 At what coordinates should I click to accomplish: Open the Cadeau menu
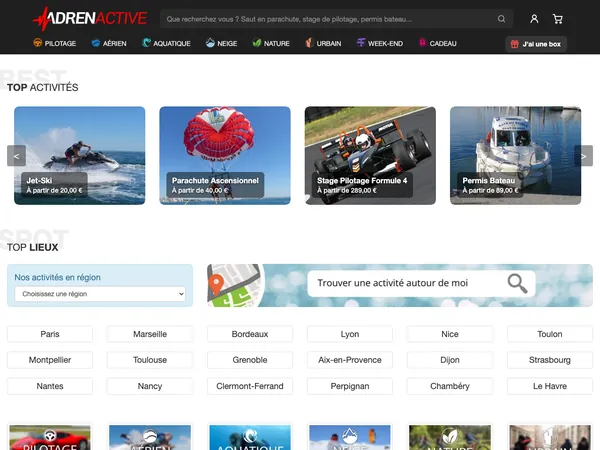click(x=438, y=43)
